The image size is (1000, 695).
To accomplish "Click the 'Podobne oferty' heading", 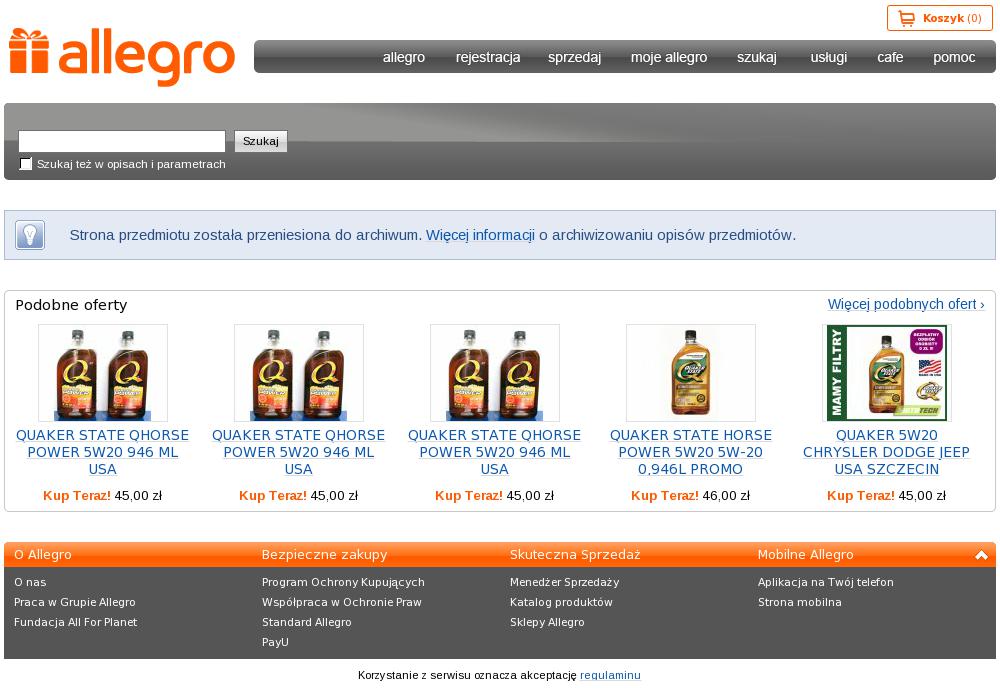I will (71, 305).
